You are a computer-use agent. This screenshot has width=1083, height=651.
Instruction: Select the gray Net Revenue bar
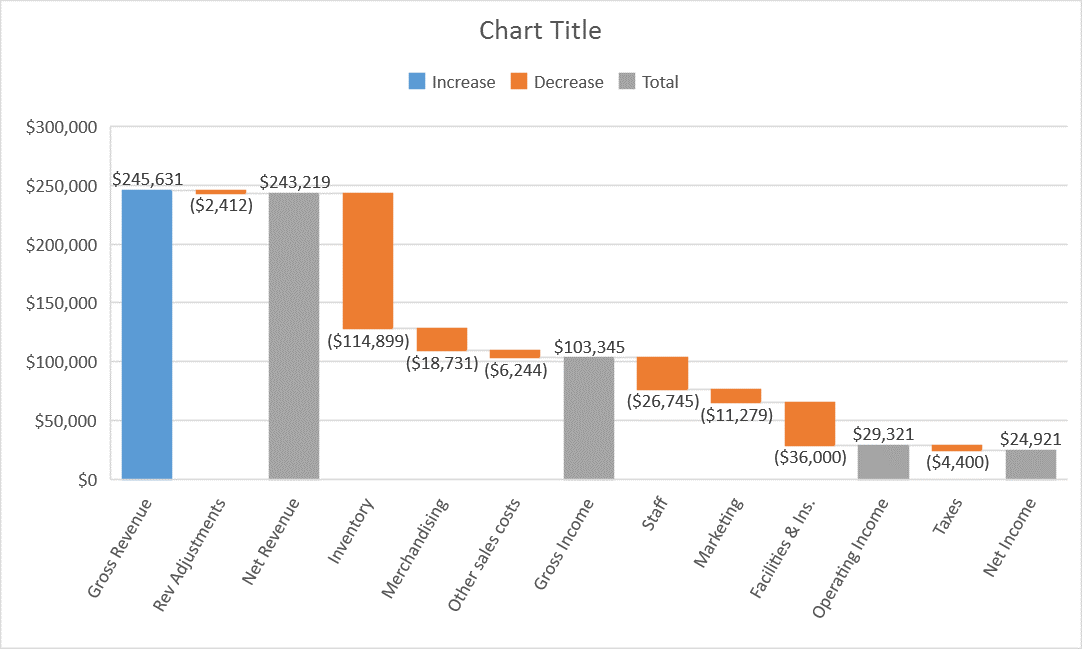[294, 336]
